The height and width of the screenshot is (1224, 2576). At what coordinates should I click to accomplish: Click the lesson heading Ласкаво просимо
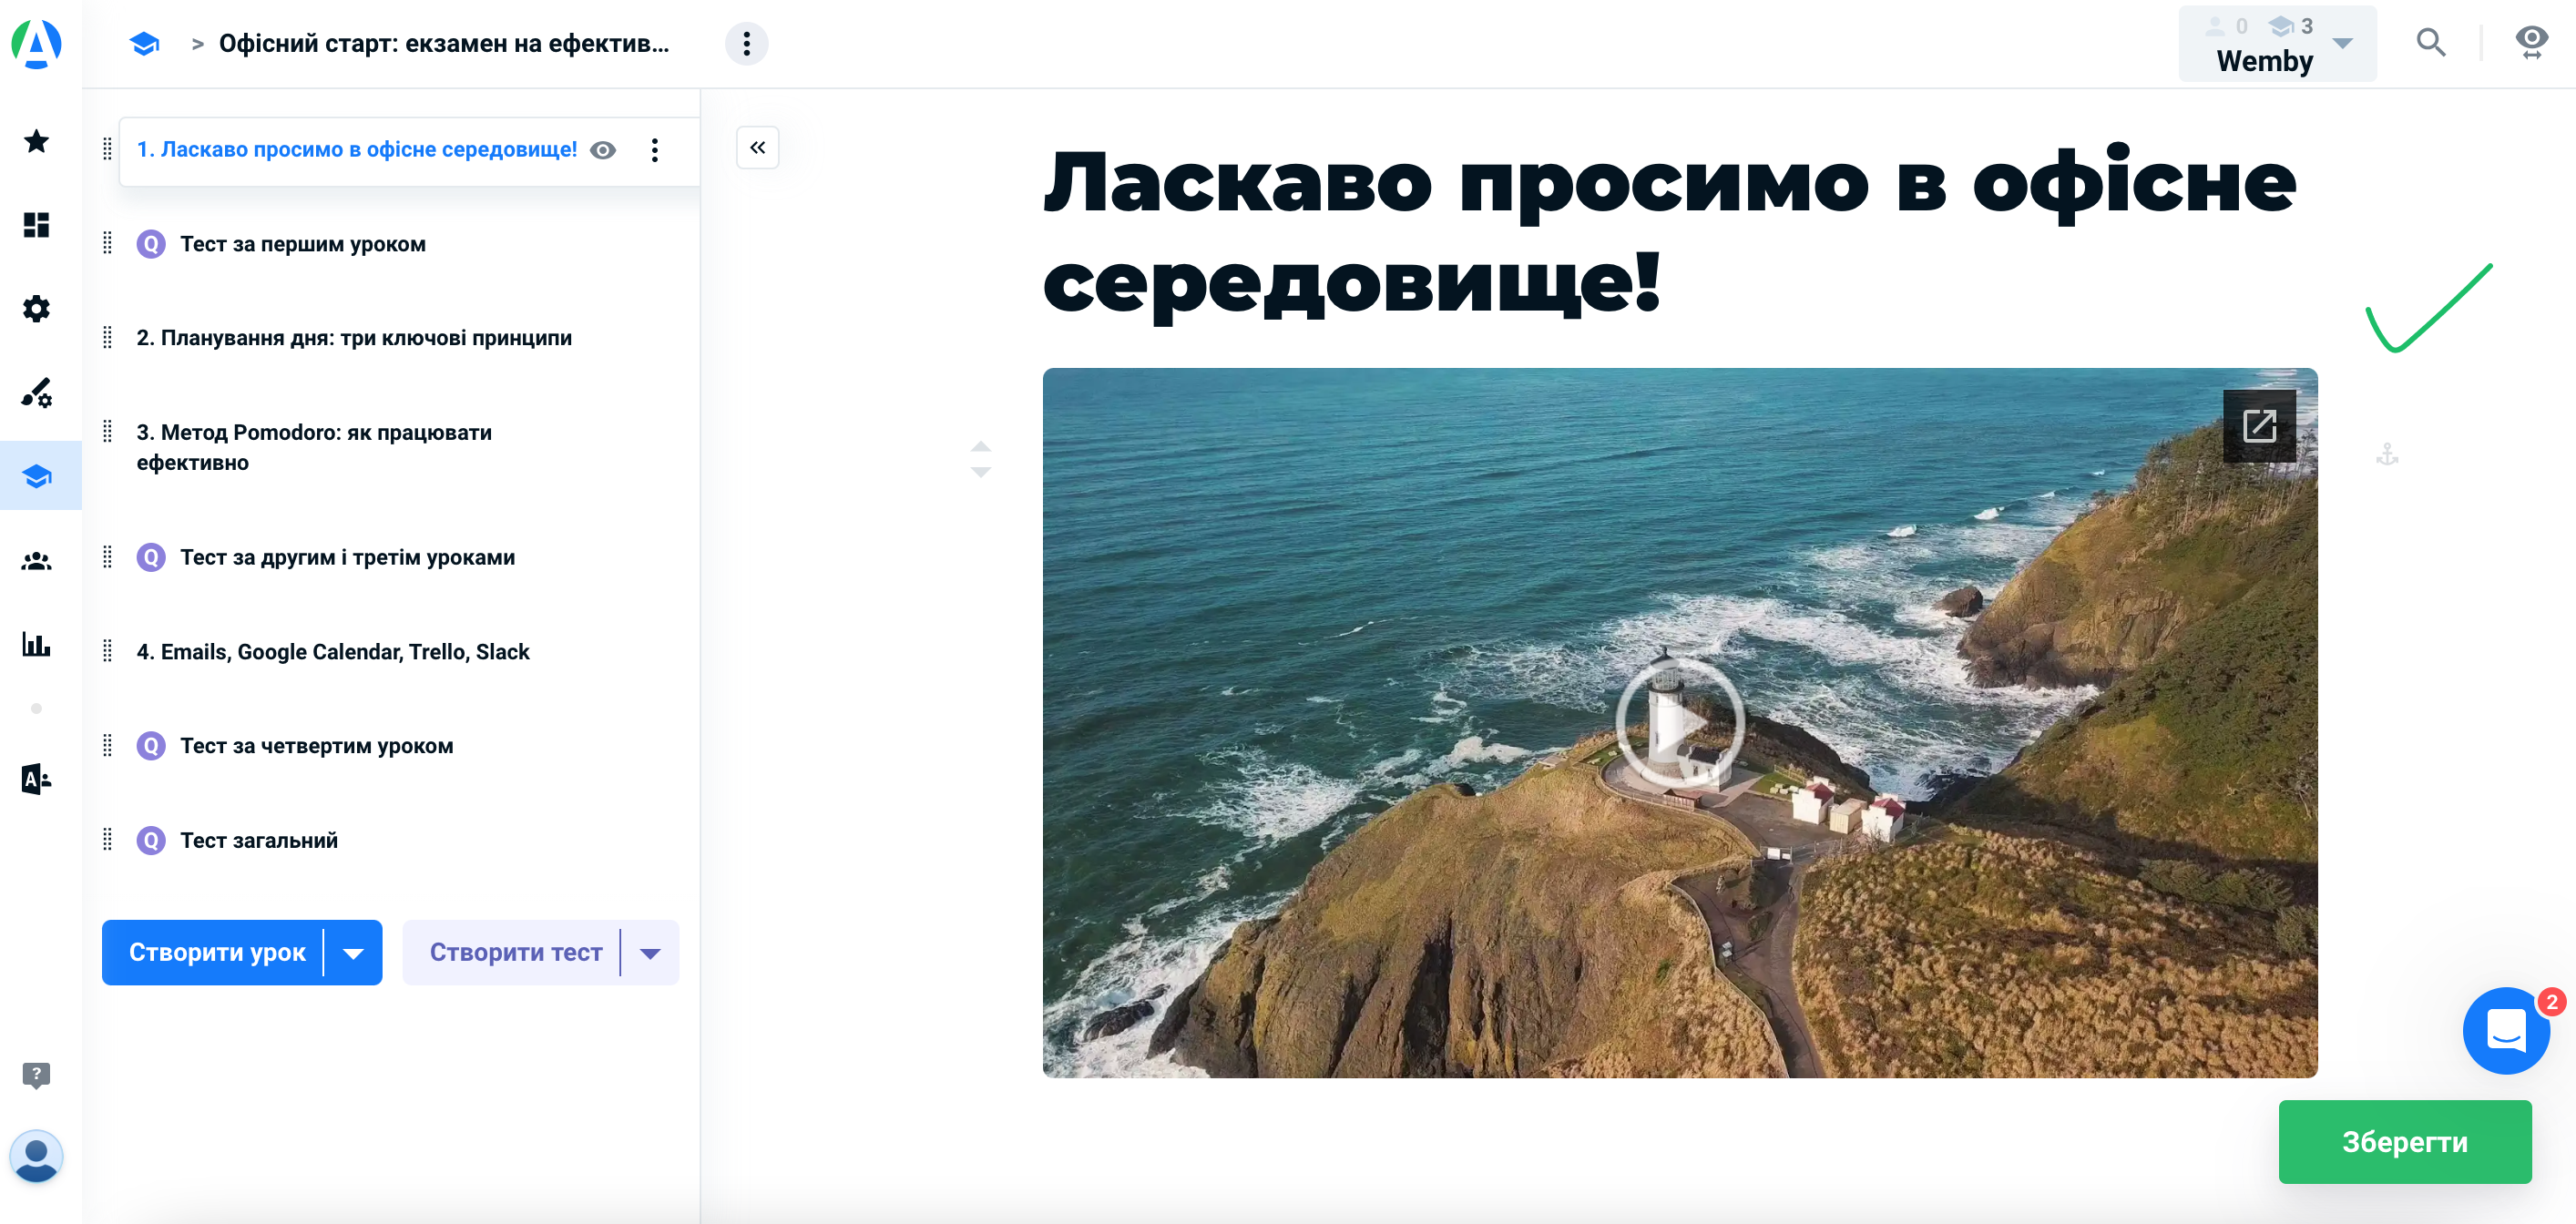[1669, 232]
